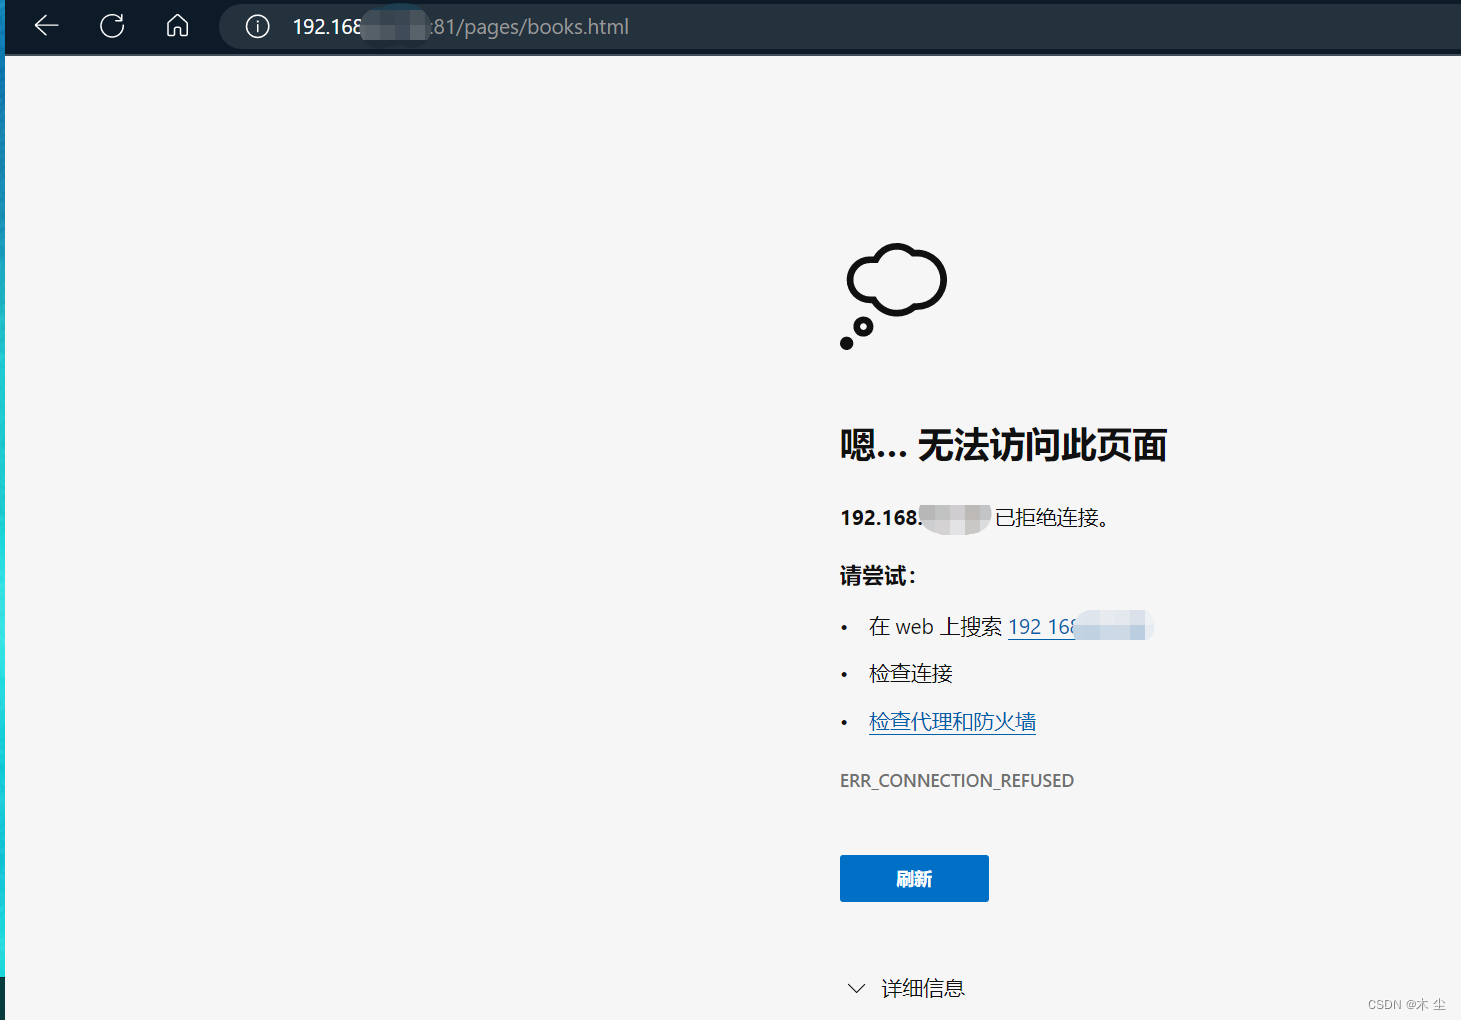The height and width of the screenshot is (1020, 1461).
Task: Reload the page via the refresh icon
Action: point(112,26)
